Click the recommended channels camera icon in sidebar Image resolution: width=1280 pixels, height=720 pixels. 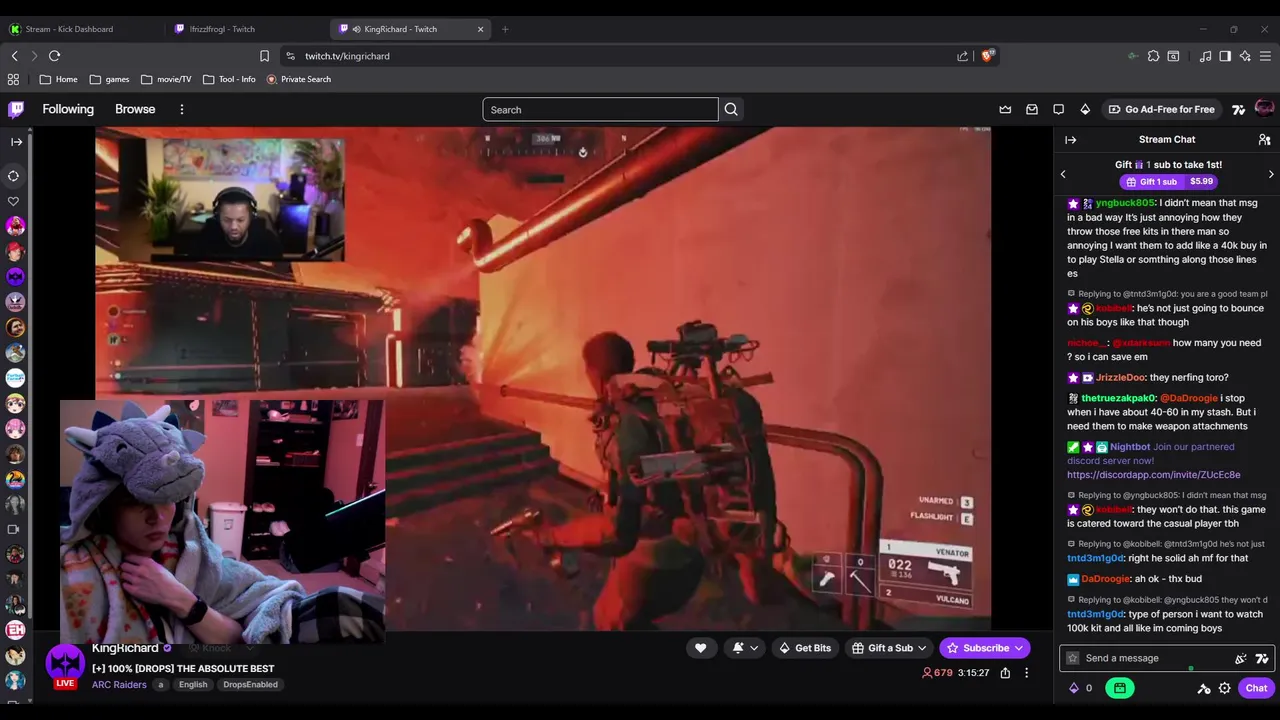tap(14, 529)
